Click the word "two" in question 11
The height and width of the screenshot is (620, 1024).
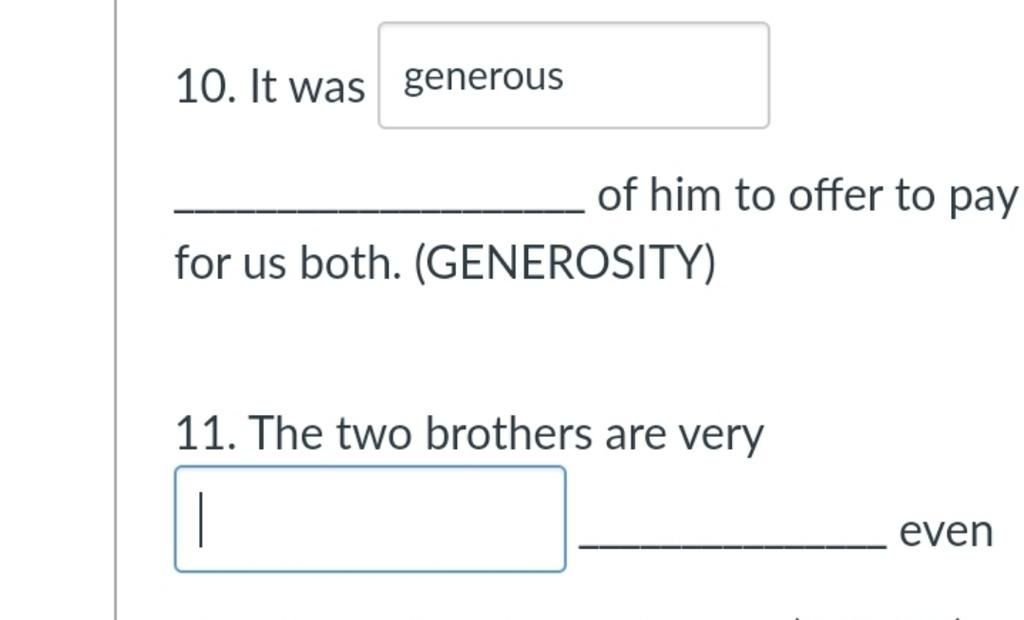click(x=374, y=434)
